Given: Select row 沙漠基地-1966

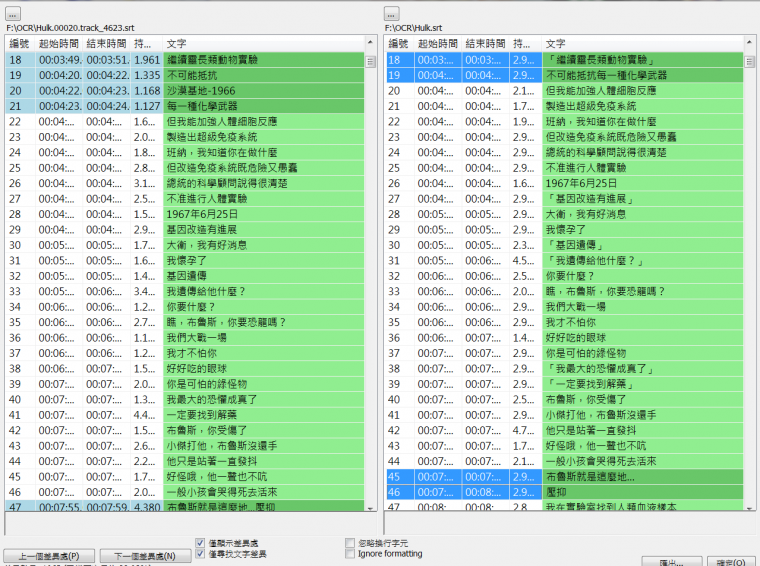Looking at the screenshot, I should click(185, 91).
